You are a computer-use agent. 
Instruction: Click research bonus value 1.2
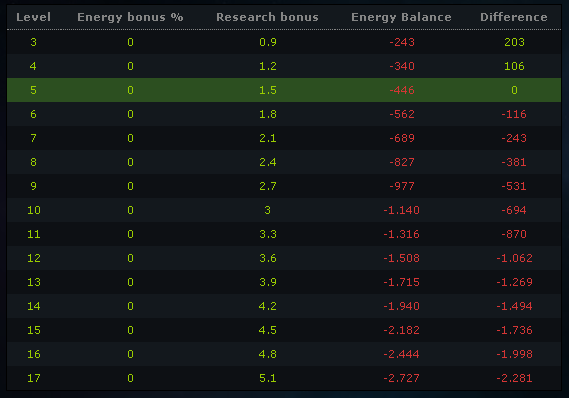268,66
